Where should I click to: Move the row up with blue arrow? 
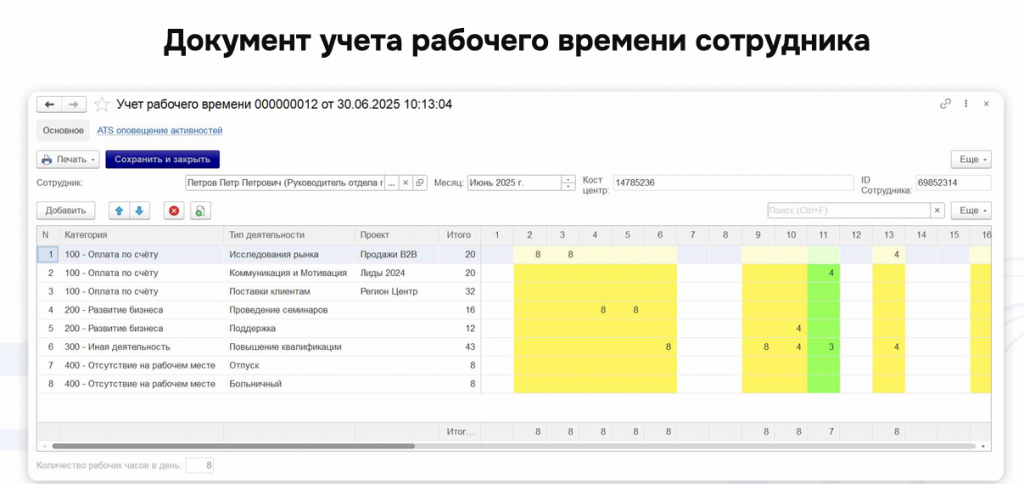coord(119,210)
